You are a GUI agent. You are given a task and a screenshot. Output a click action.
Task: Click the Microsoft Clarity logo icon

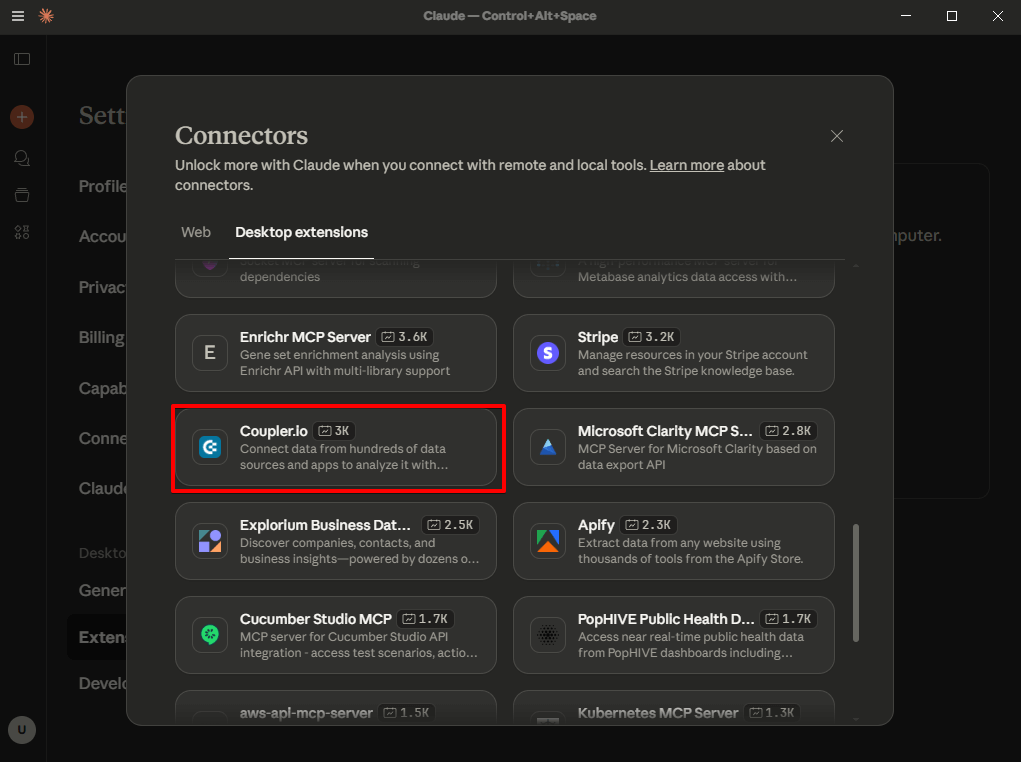[x=547, y=447]
